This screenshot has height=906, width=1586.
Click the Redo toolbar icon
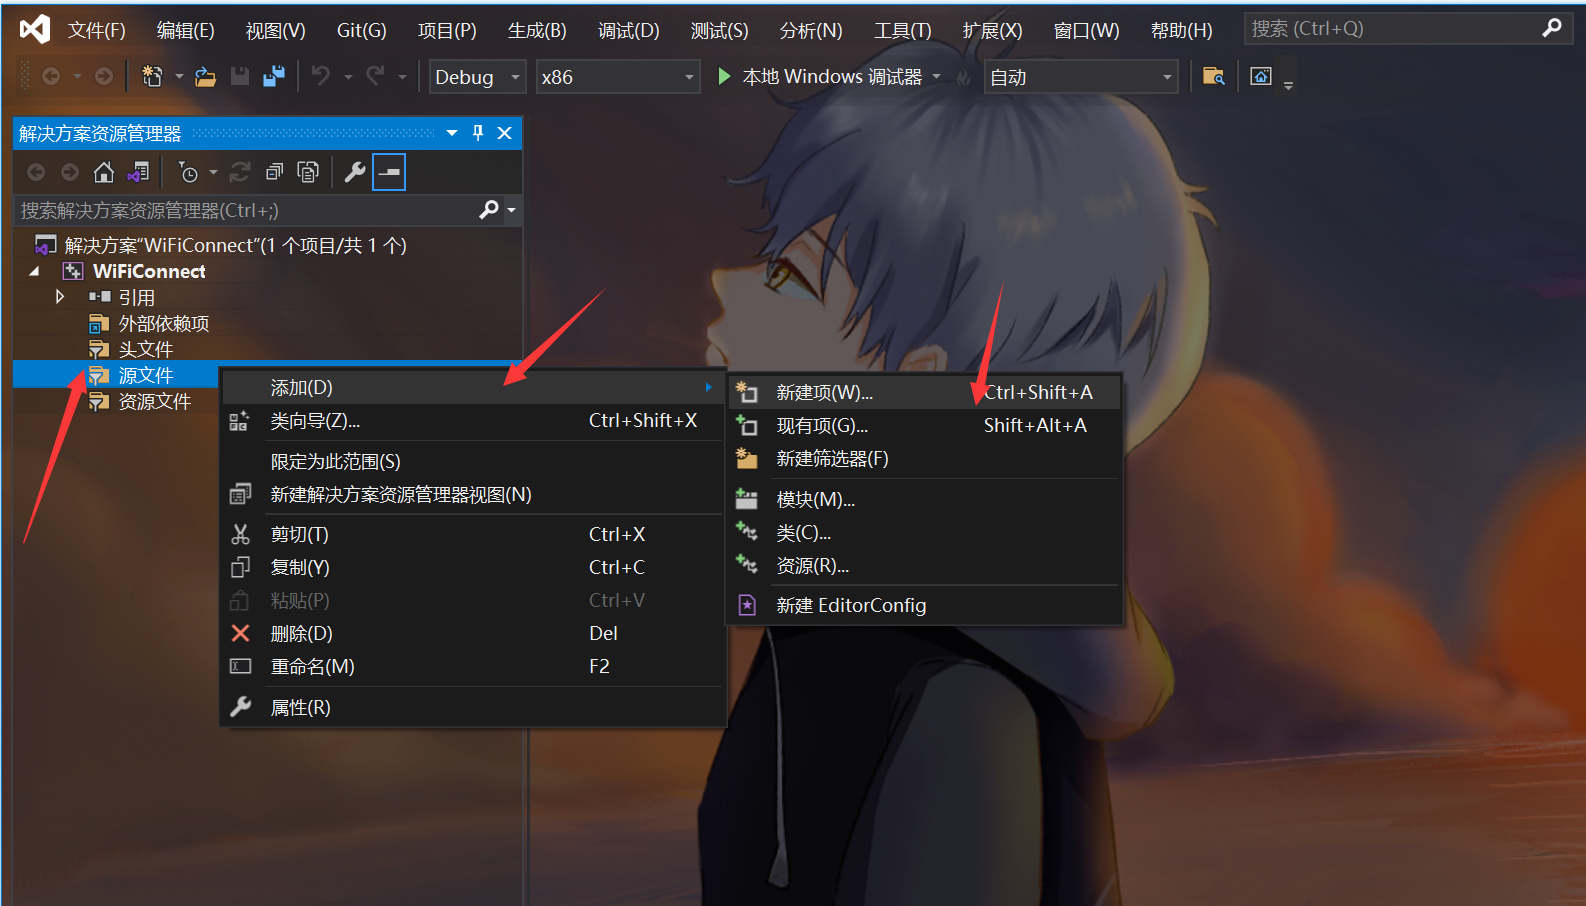376,76
